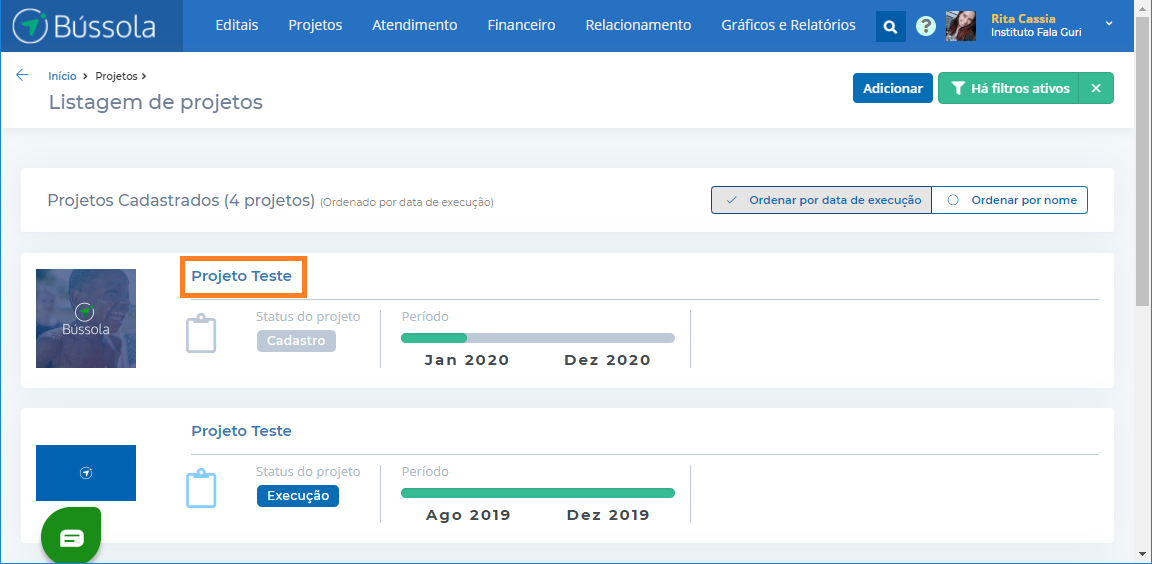Open the Atendimento menu

point(414,25)
